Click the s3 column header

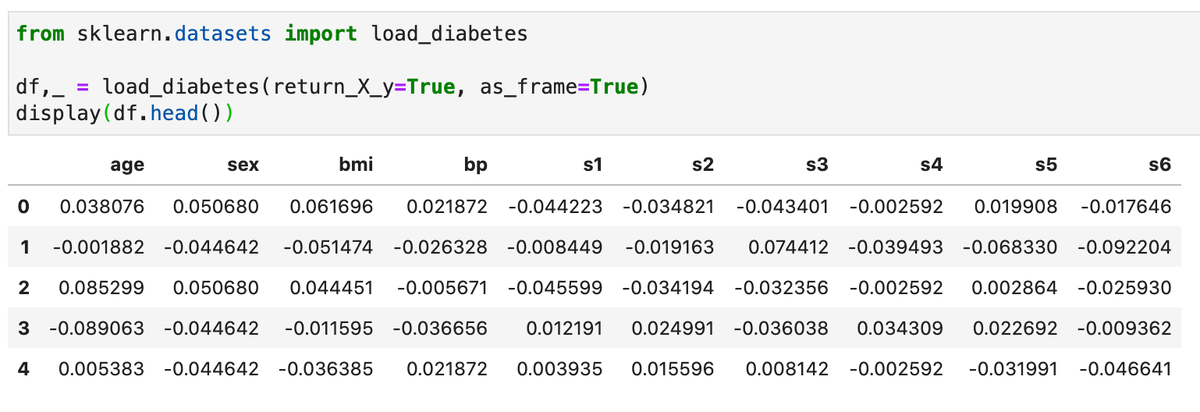[x=817, y=165]
